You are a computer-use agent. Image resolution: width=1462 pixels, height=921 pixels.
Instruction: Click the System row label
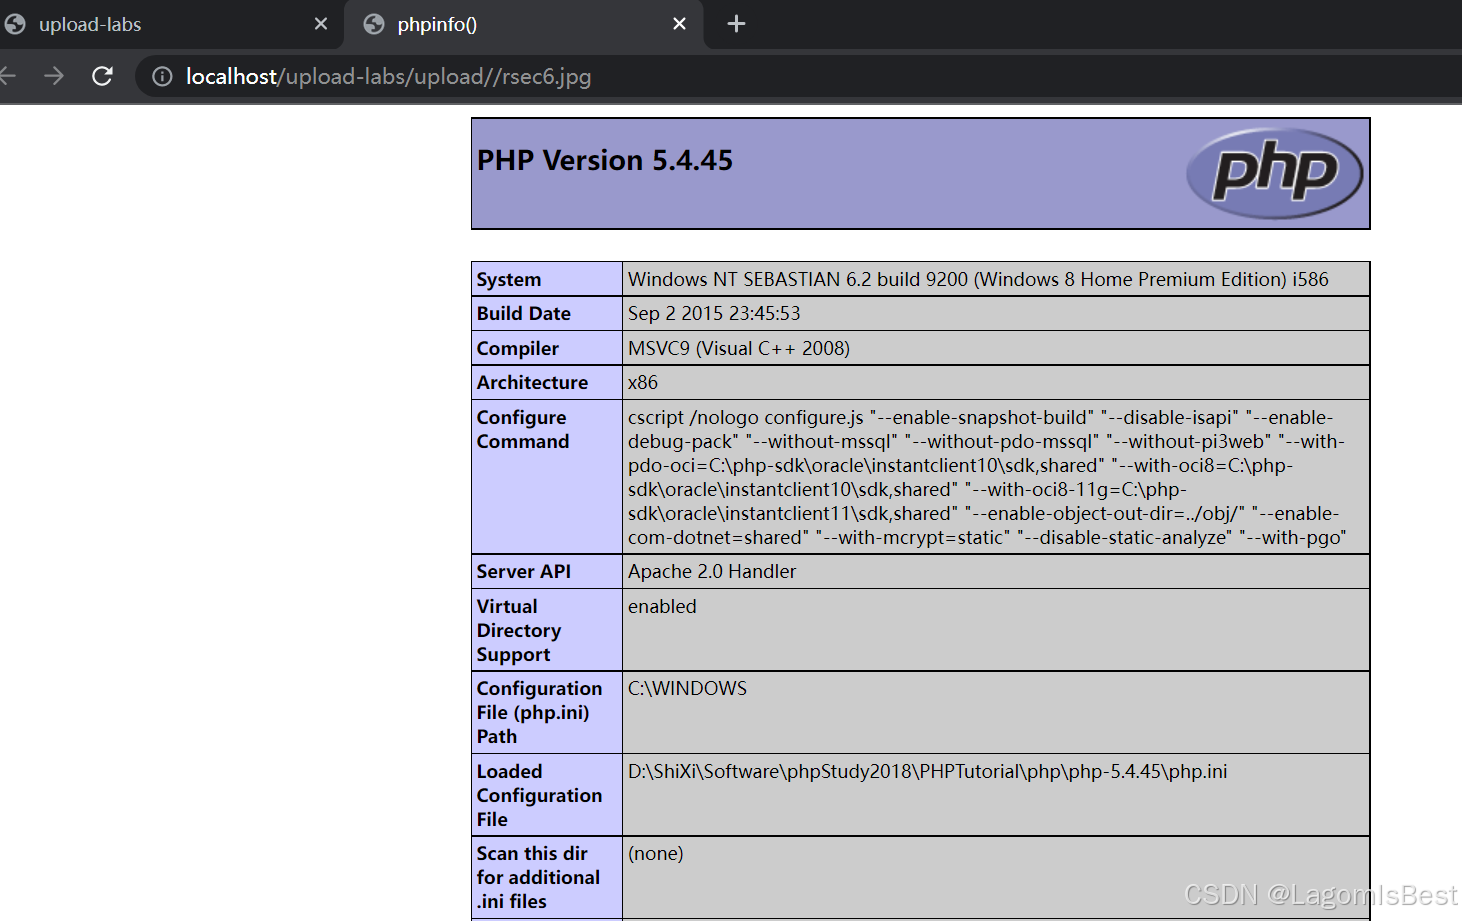point(509,279)
